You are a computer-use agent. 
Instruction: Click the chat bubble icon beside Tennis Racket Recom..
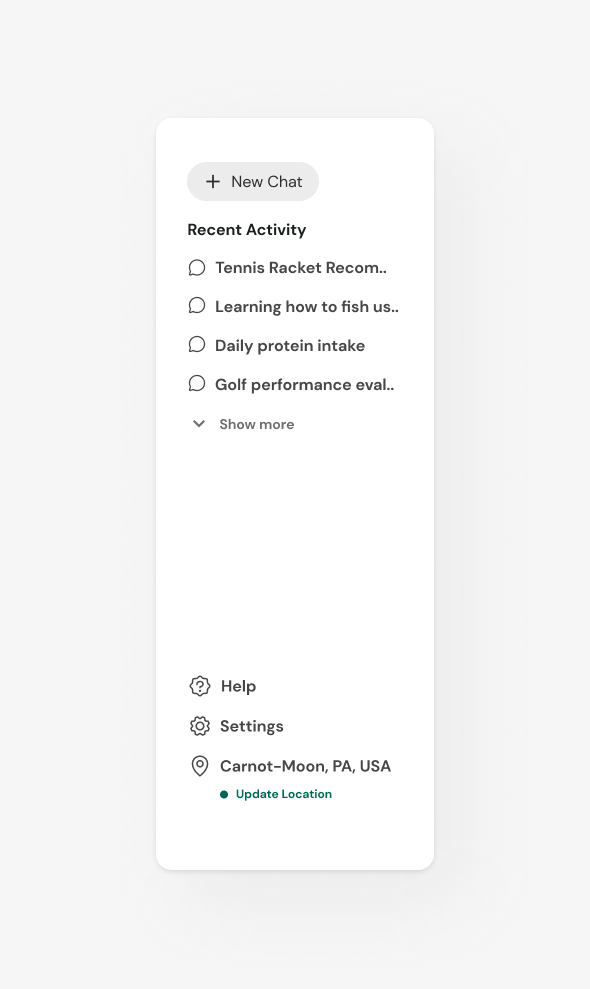[197, 267]
